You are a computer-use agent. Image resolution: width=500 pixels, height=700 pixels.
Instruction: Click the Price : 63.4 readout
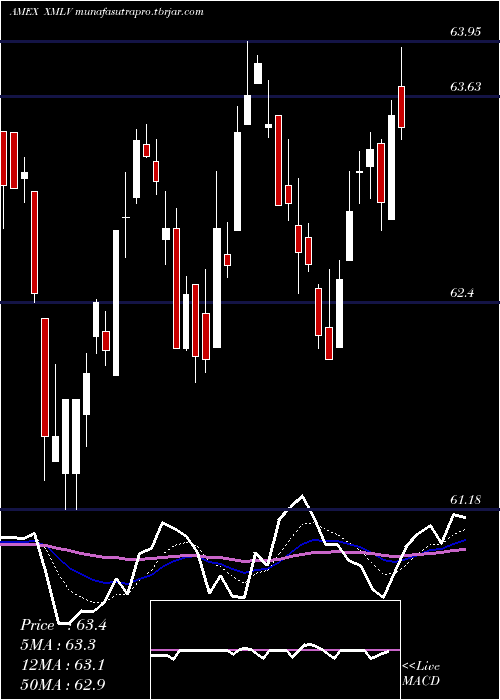tap(63, 625)
